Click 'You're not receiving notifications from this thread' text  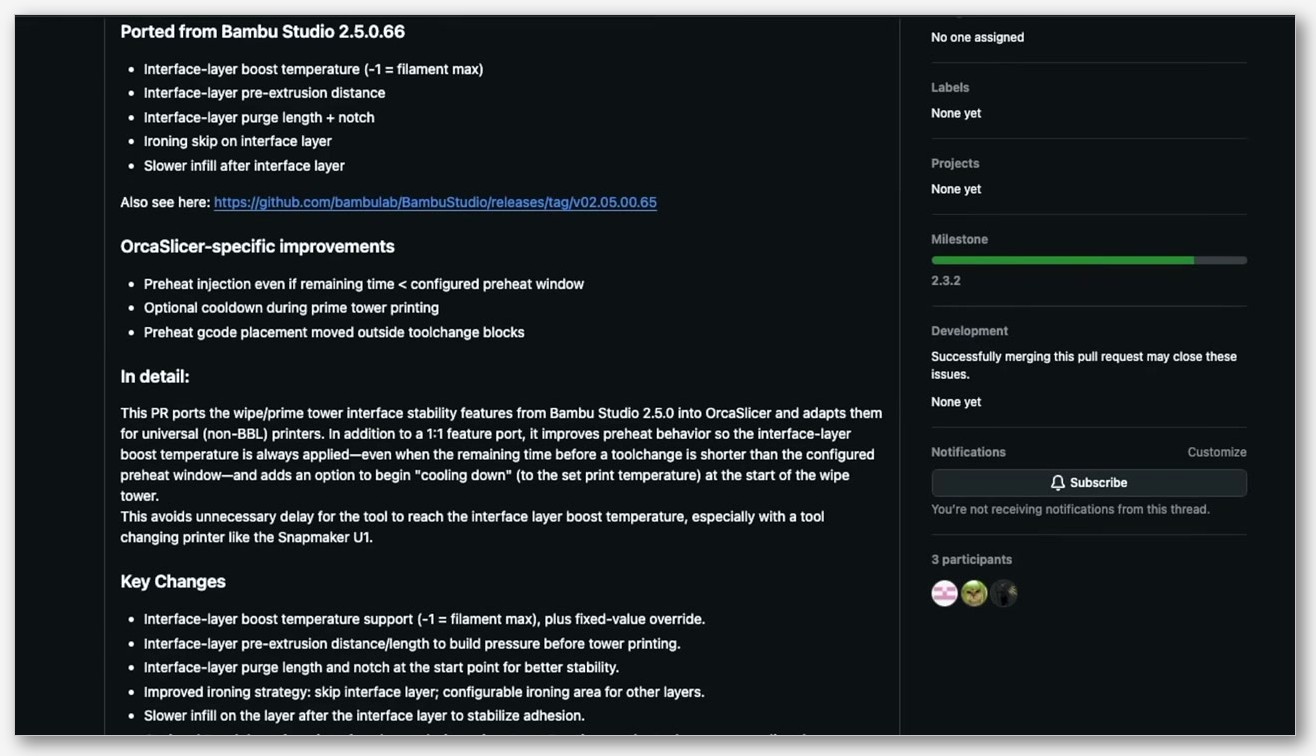point(1070,510)
